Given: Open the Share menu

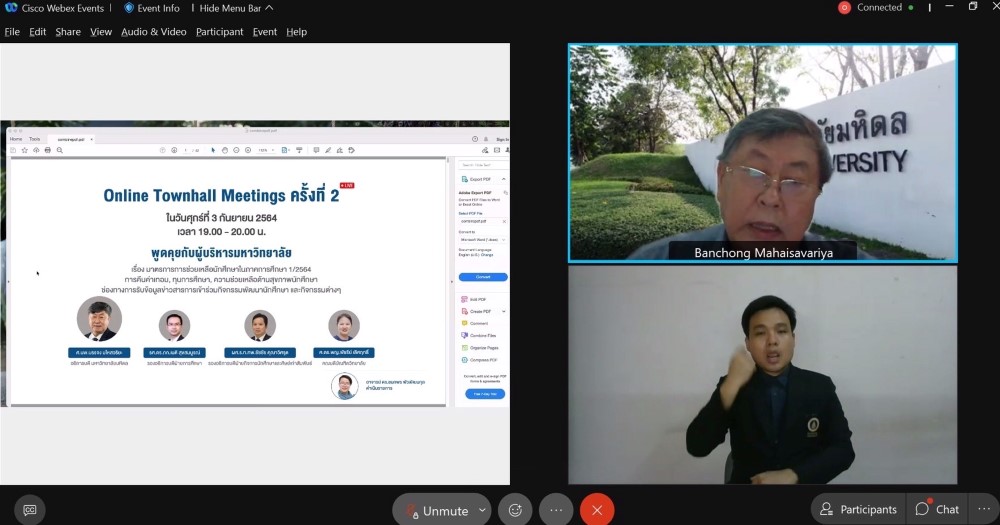Looking at the screenshot, I should [68, 32].
